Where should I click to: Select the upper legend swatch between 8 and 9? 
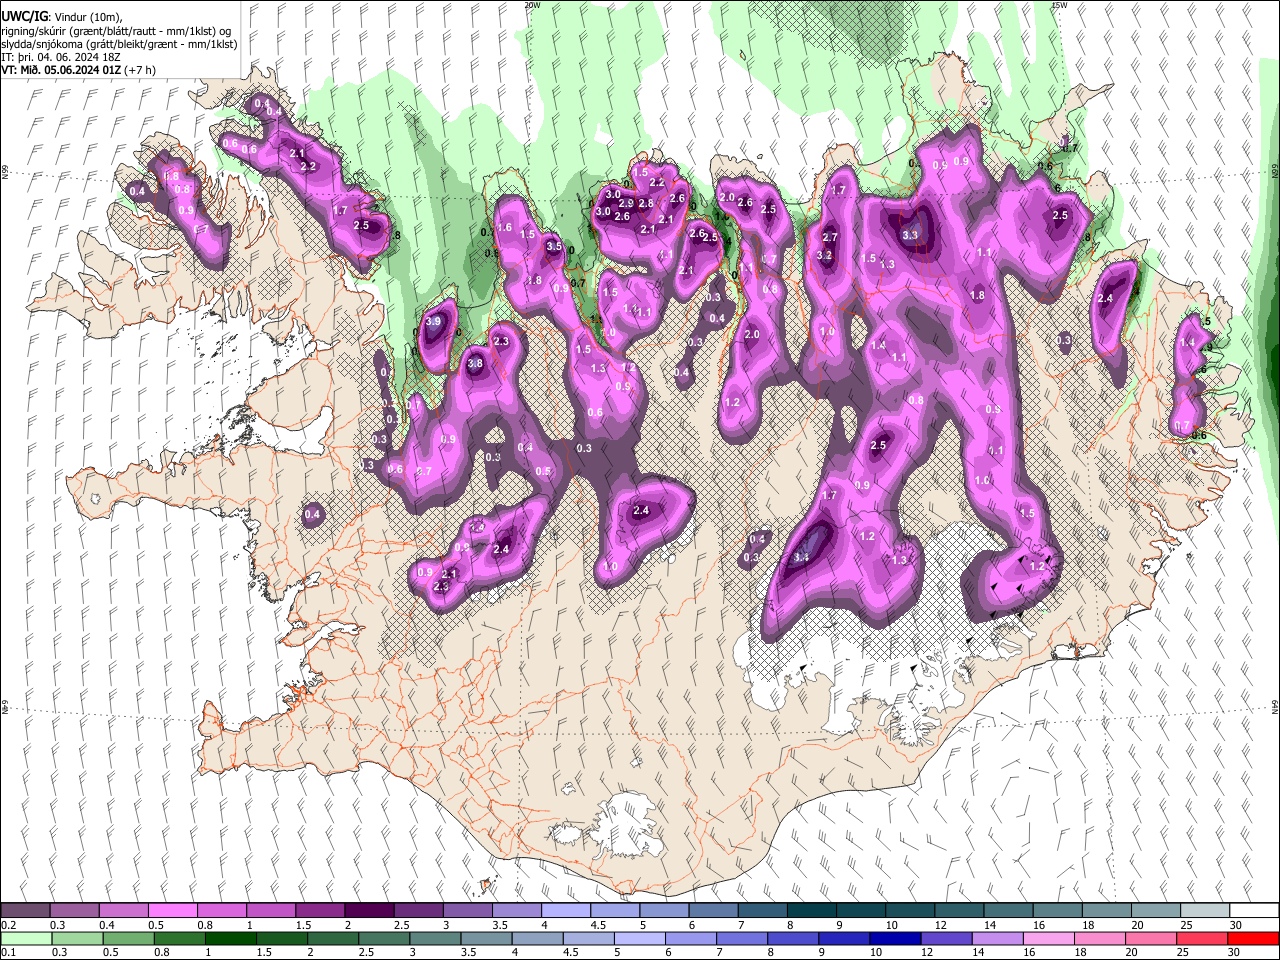pos(810,911)
